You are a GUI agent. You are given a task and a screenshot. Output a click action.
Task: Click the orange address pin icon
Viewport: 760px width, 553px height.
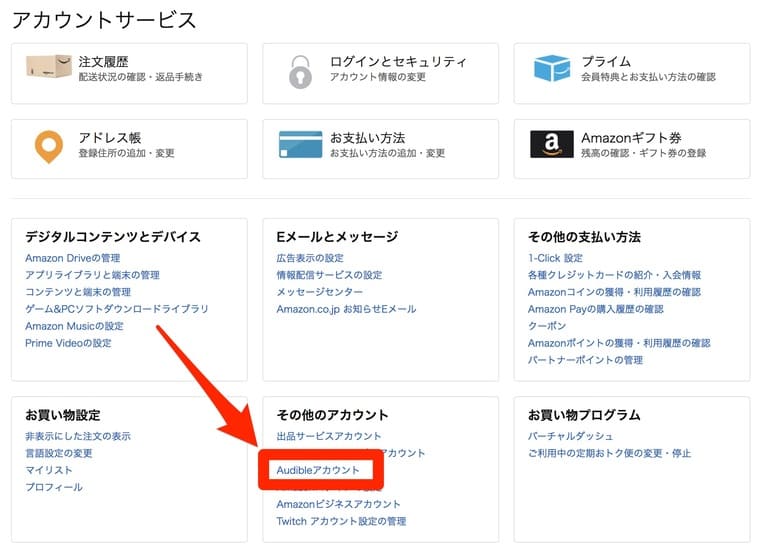49,147
